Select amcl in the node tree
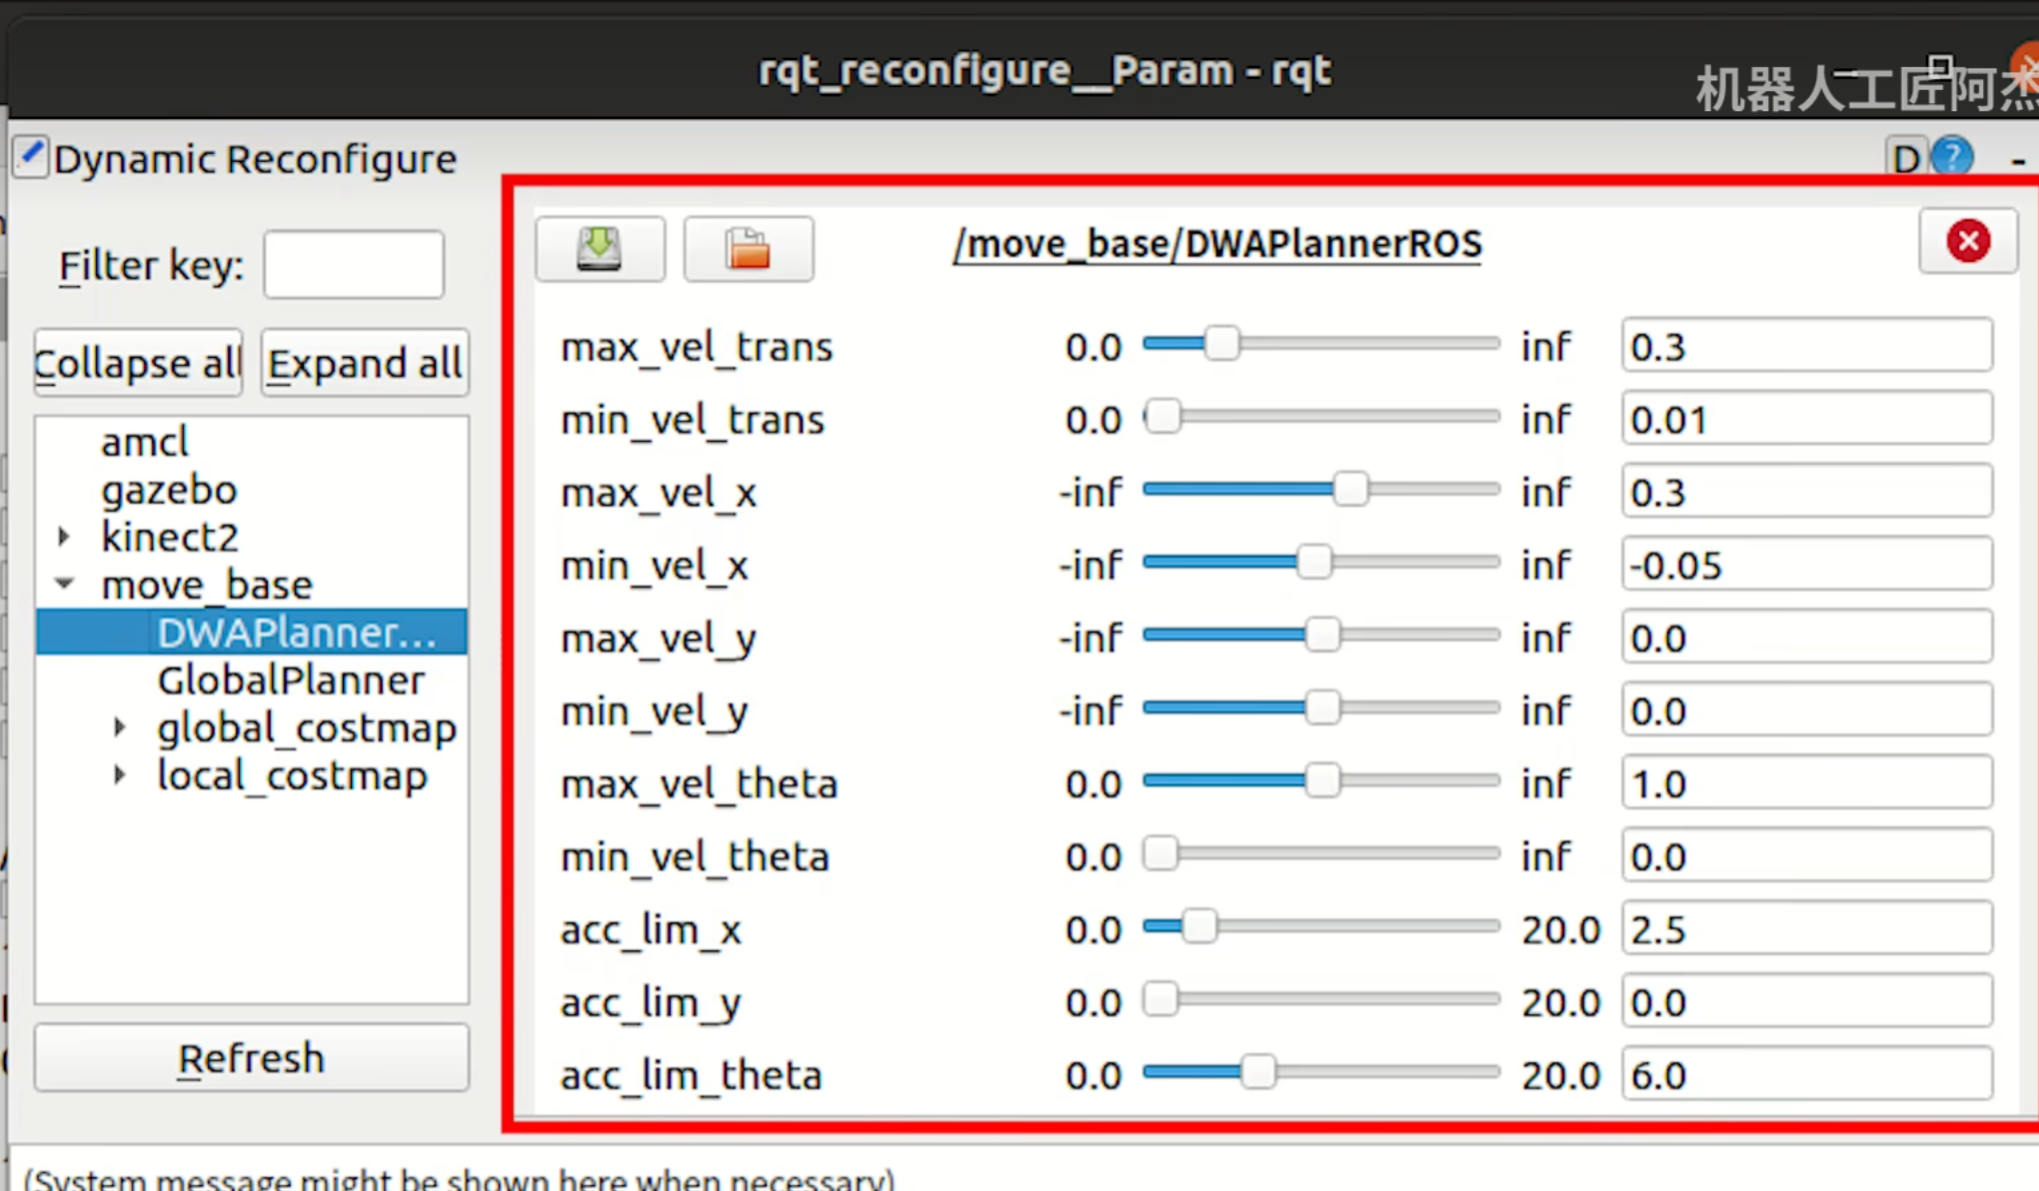Screen dimensions: 2039x1191 pyautogui.click(x=145, y=442)
